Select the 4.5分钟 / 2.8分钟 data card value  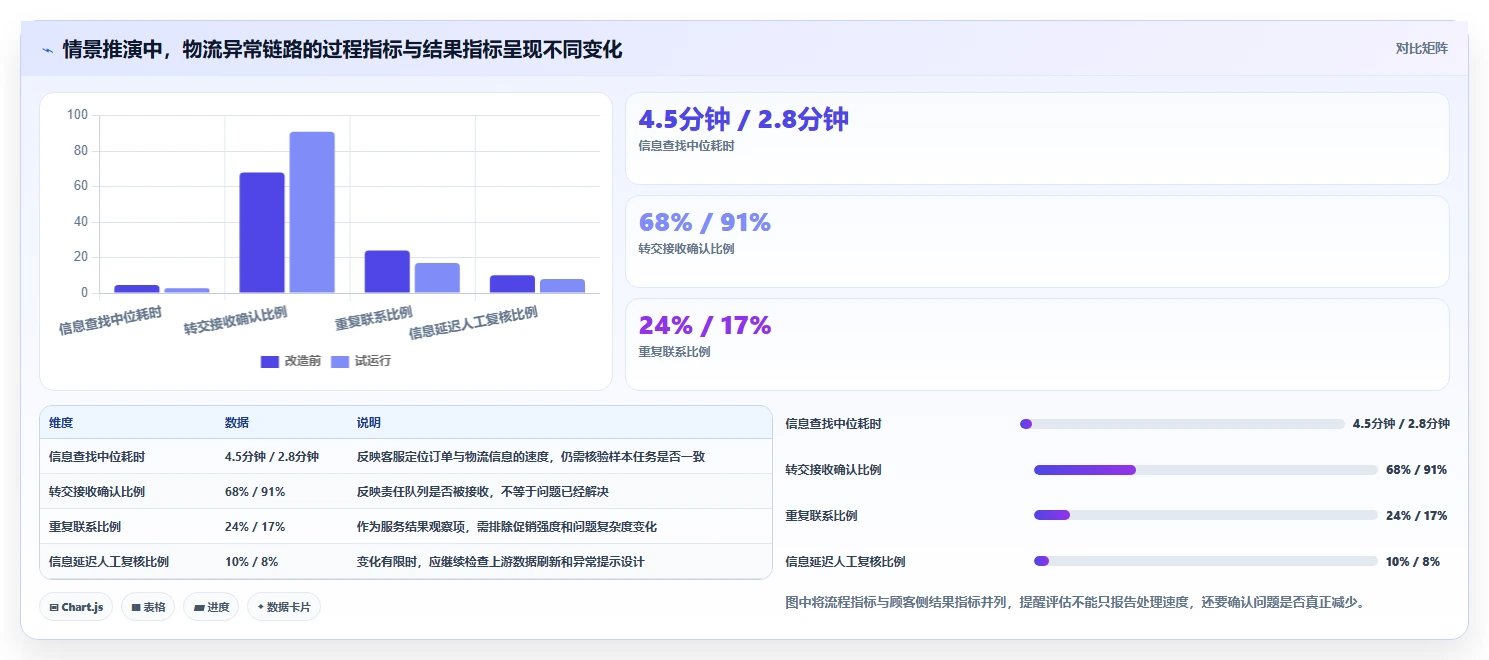point(743,120)
